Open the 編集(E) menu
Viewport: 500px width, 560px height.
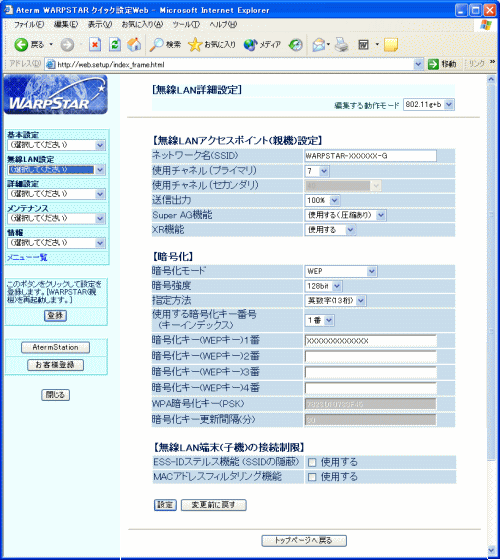(x=66, y=24)
